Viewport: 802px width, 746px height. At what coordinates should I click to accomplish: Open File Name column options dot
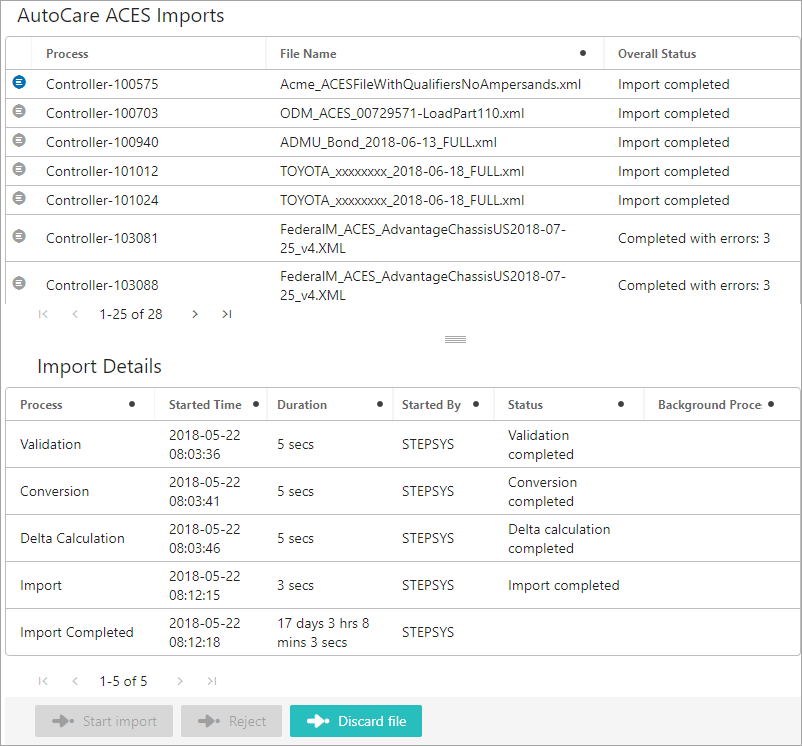pos(583,53)
